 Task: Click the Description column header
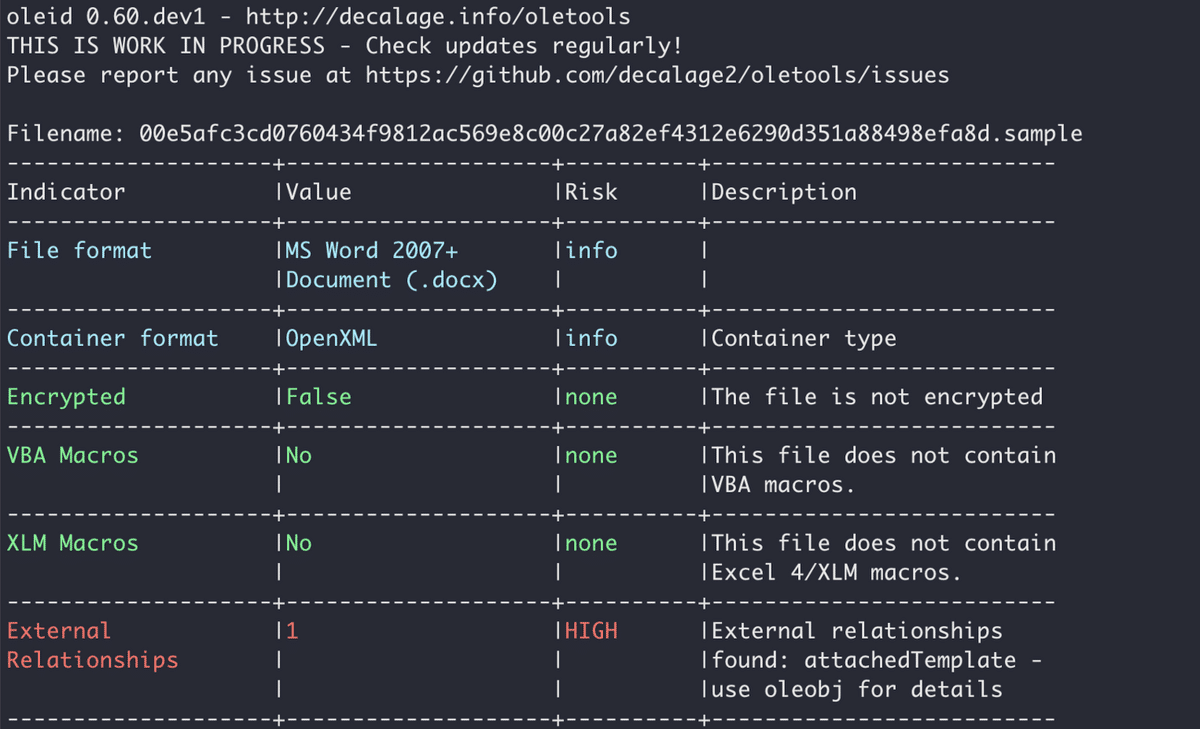(x=784, y=192)
